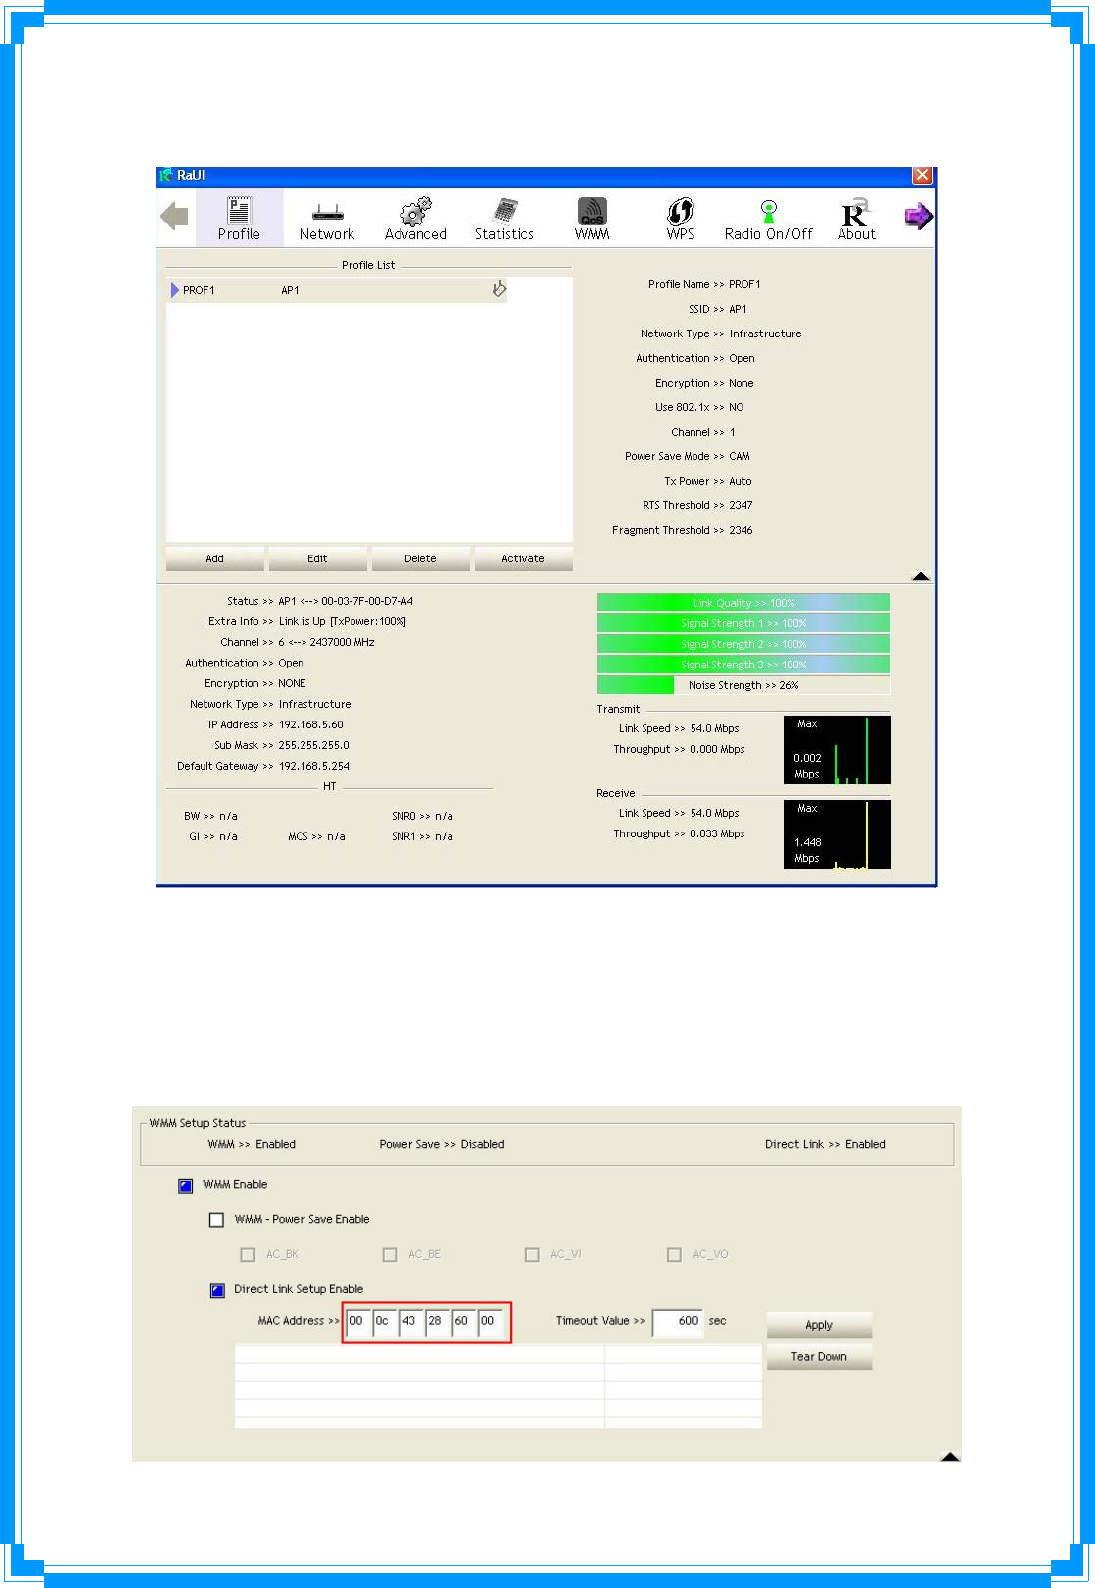Click the Direct Link list table

click(498, 1386)
